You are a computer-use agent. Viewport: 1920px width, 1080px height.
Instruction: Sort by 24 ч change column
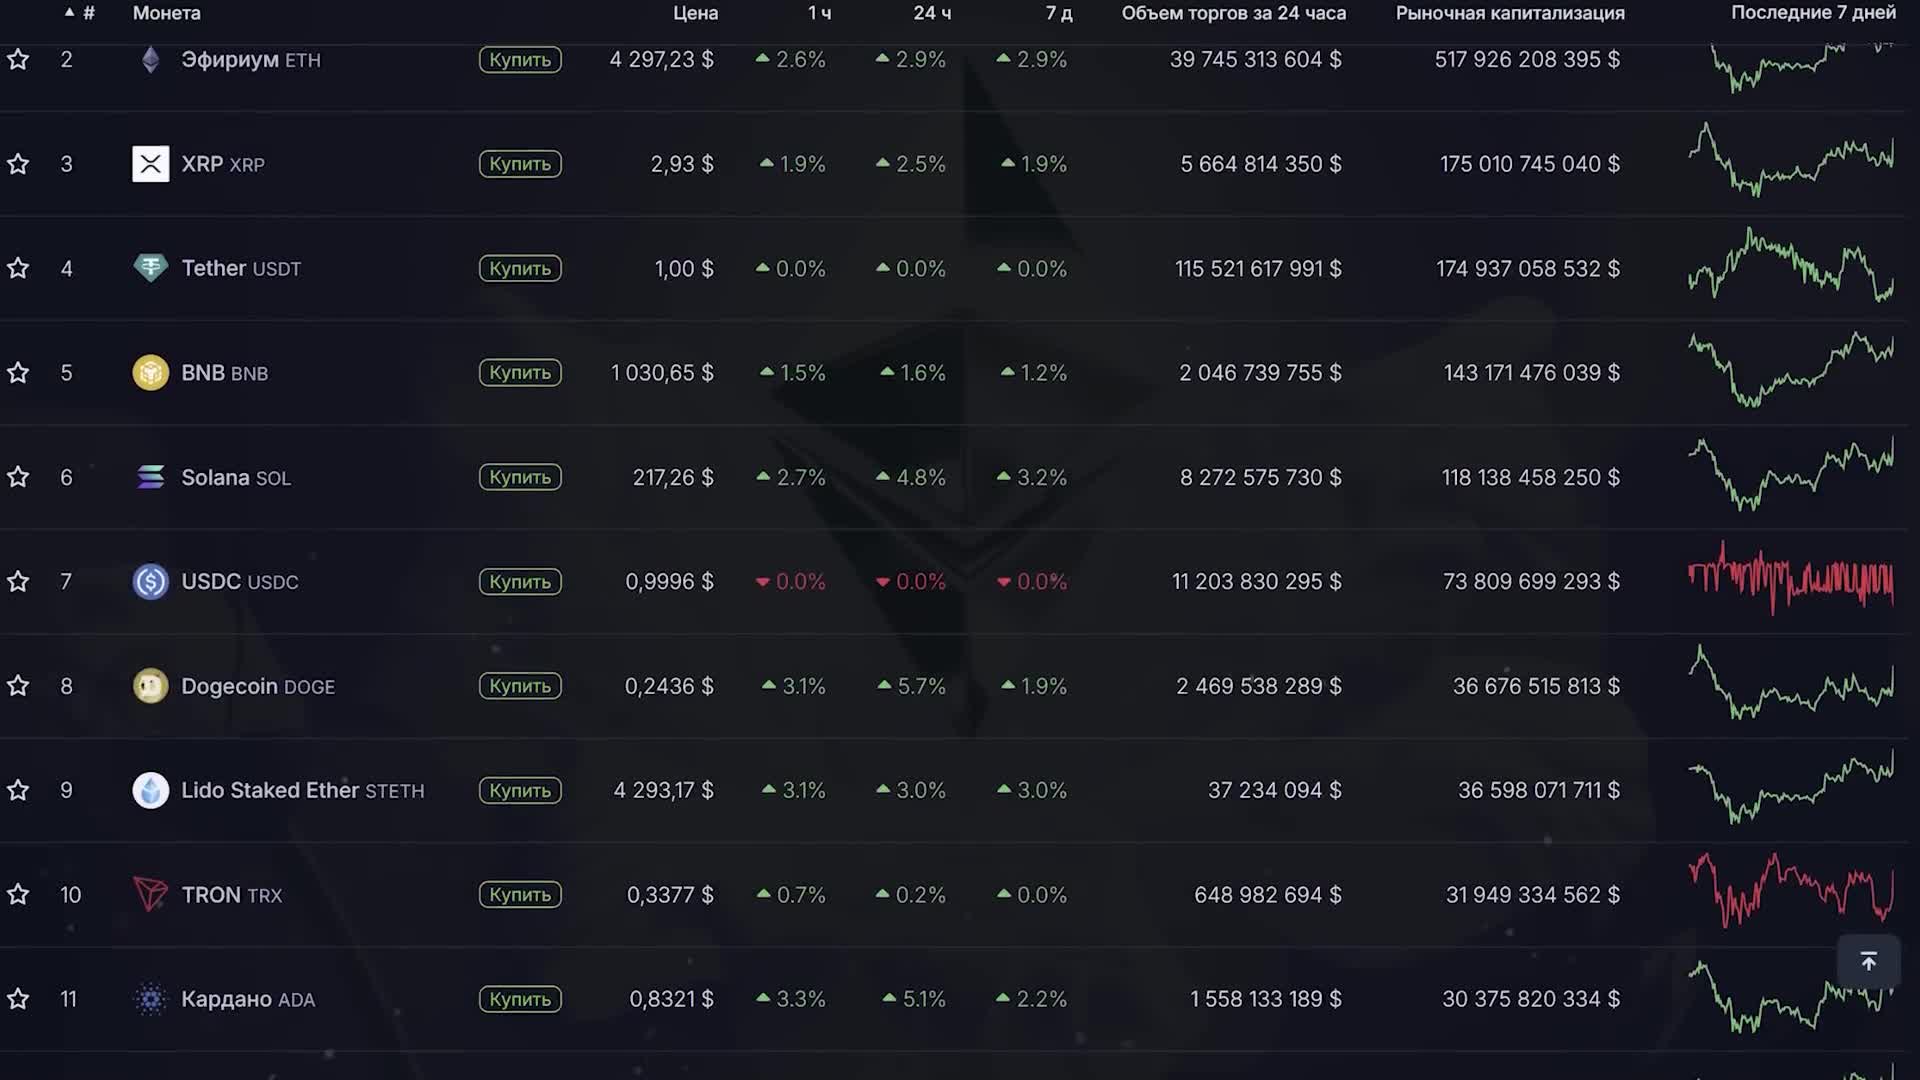(x=931, y=13)
